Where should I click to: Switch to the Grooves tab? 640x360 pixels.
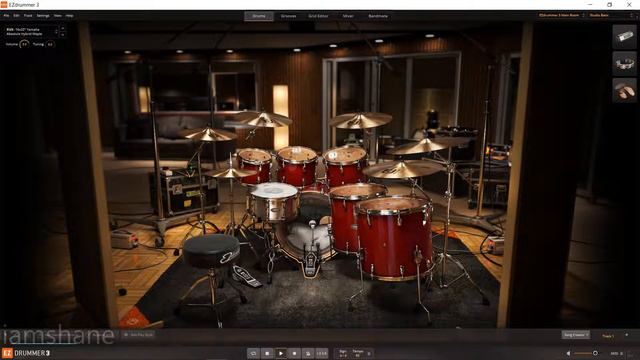click(288, 16)
